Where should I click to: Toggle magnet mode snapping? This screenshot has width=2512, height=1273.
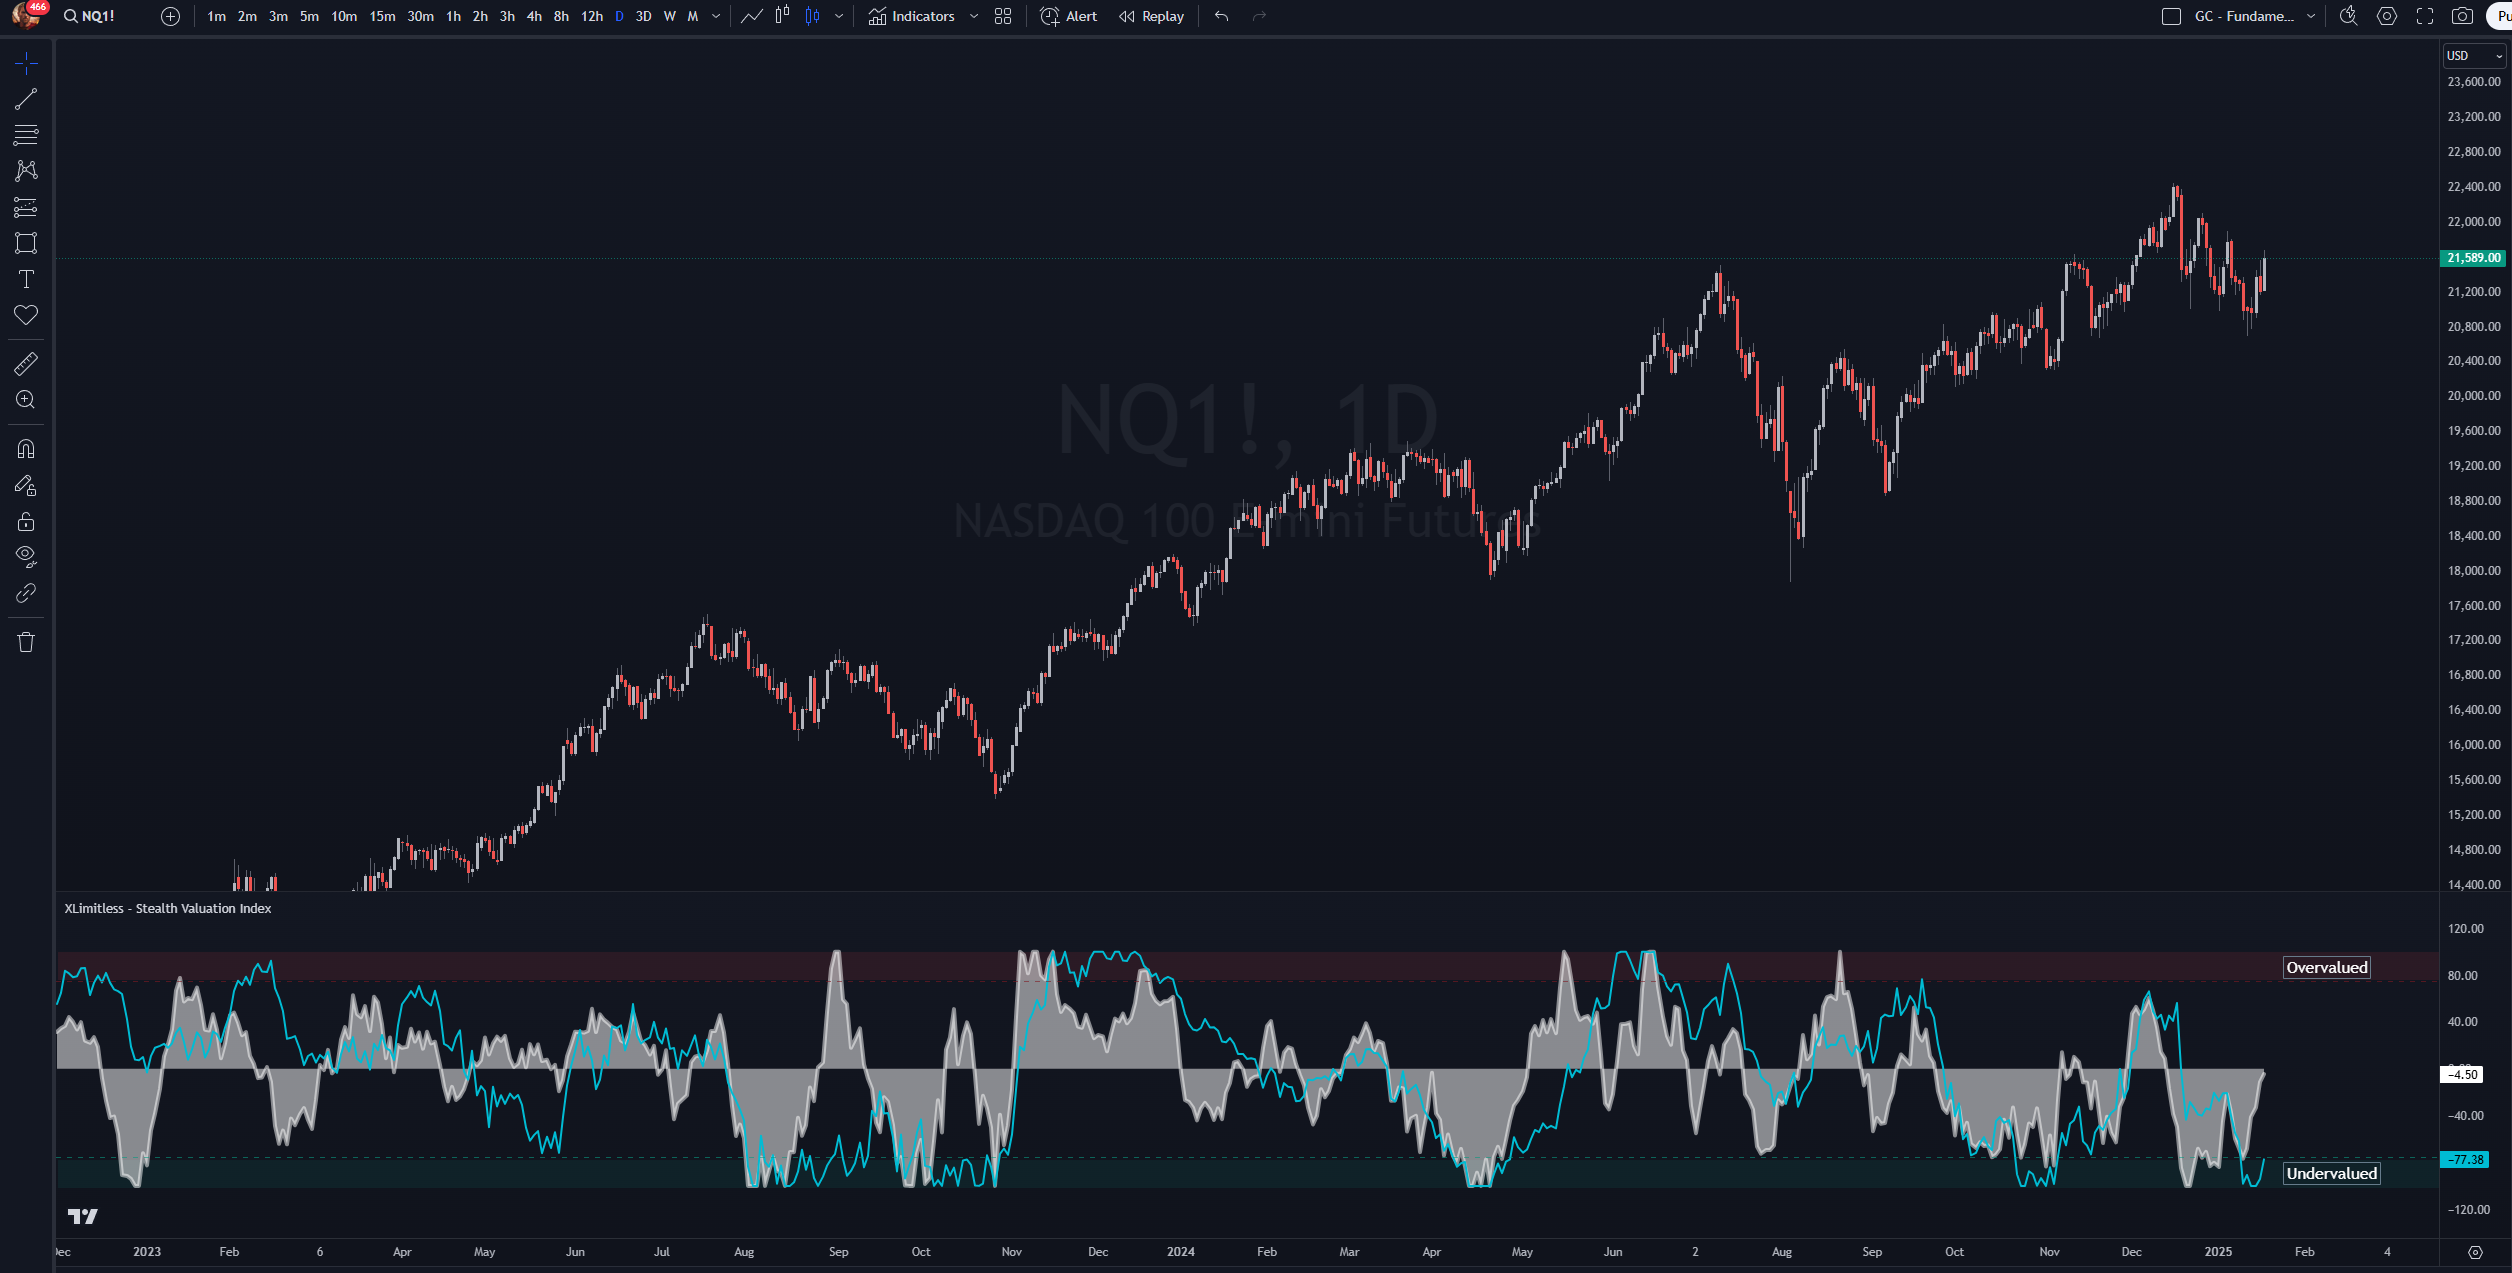pyautogui.click(x=26, y=449)
